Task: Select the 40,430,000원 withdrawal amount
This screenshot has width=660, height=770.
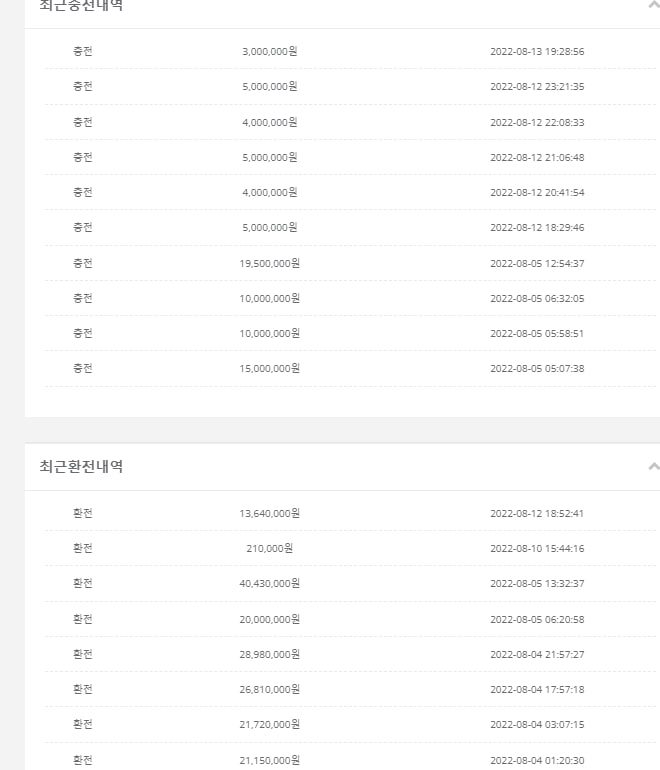Action: (x=270, y=583)
